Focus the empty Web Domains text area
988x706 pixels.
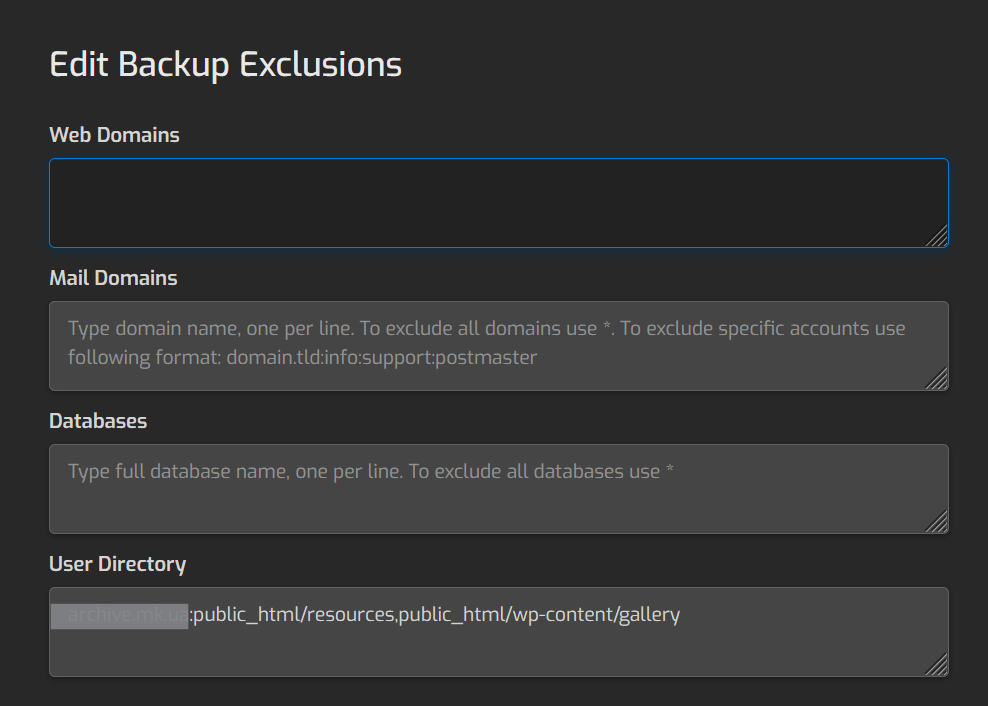498,203
